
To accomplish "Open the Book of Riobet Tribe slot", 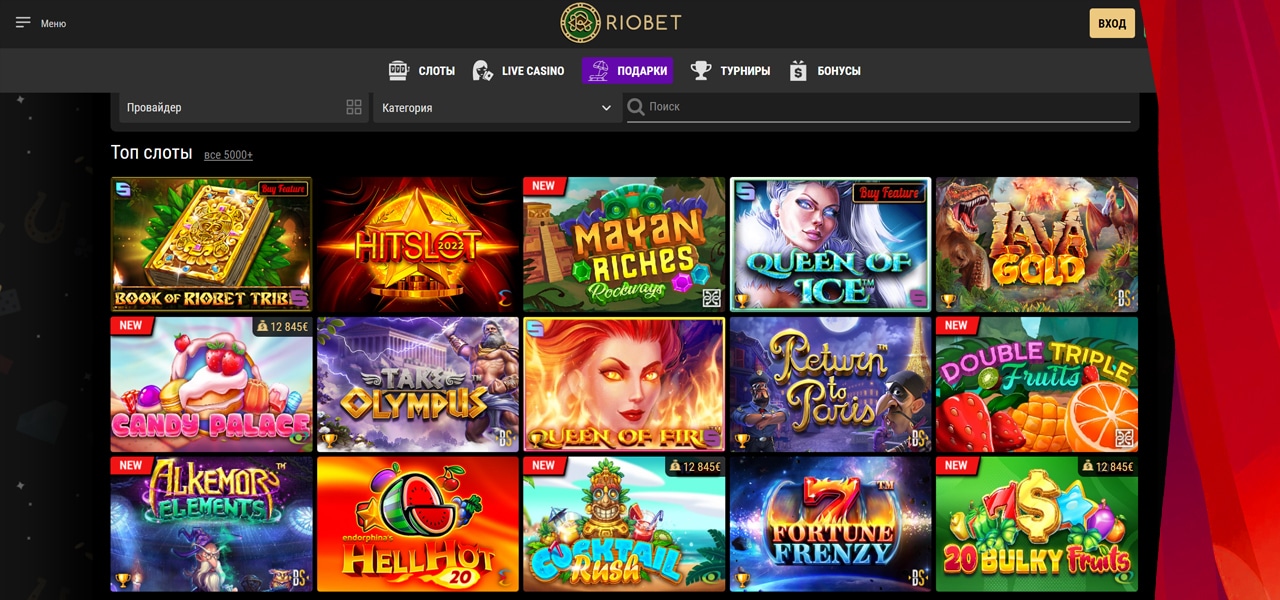I will point(210,243).
